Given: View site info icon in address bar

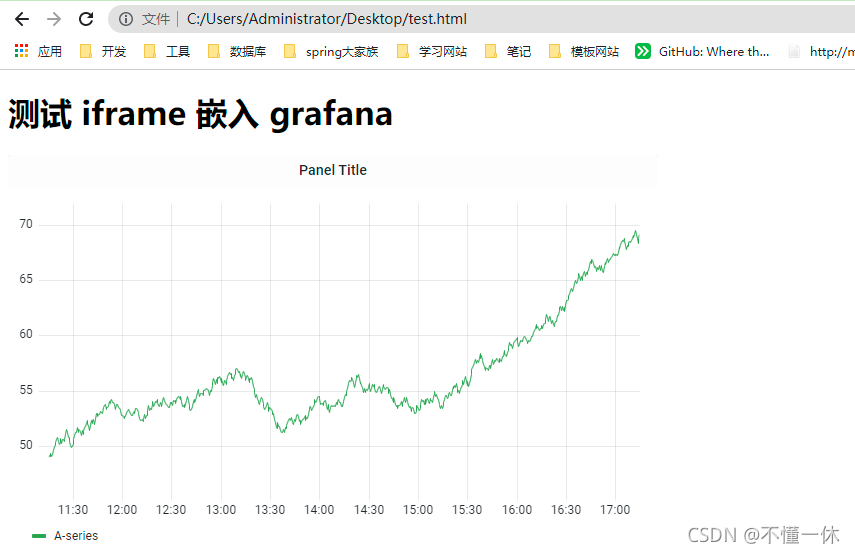Looking at the screenshot, I should [x=126, y=19].
